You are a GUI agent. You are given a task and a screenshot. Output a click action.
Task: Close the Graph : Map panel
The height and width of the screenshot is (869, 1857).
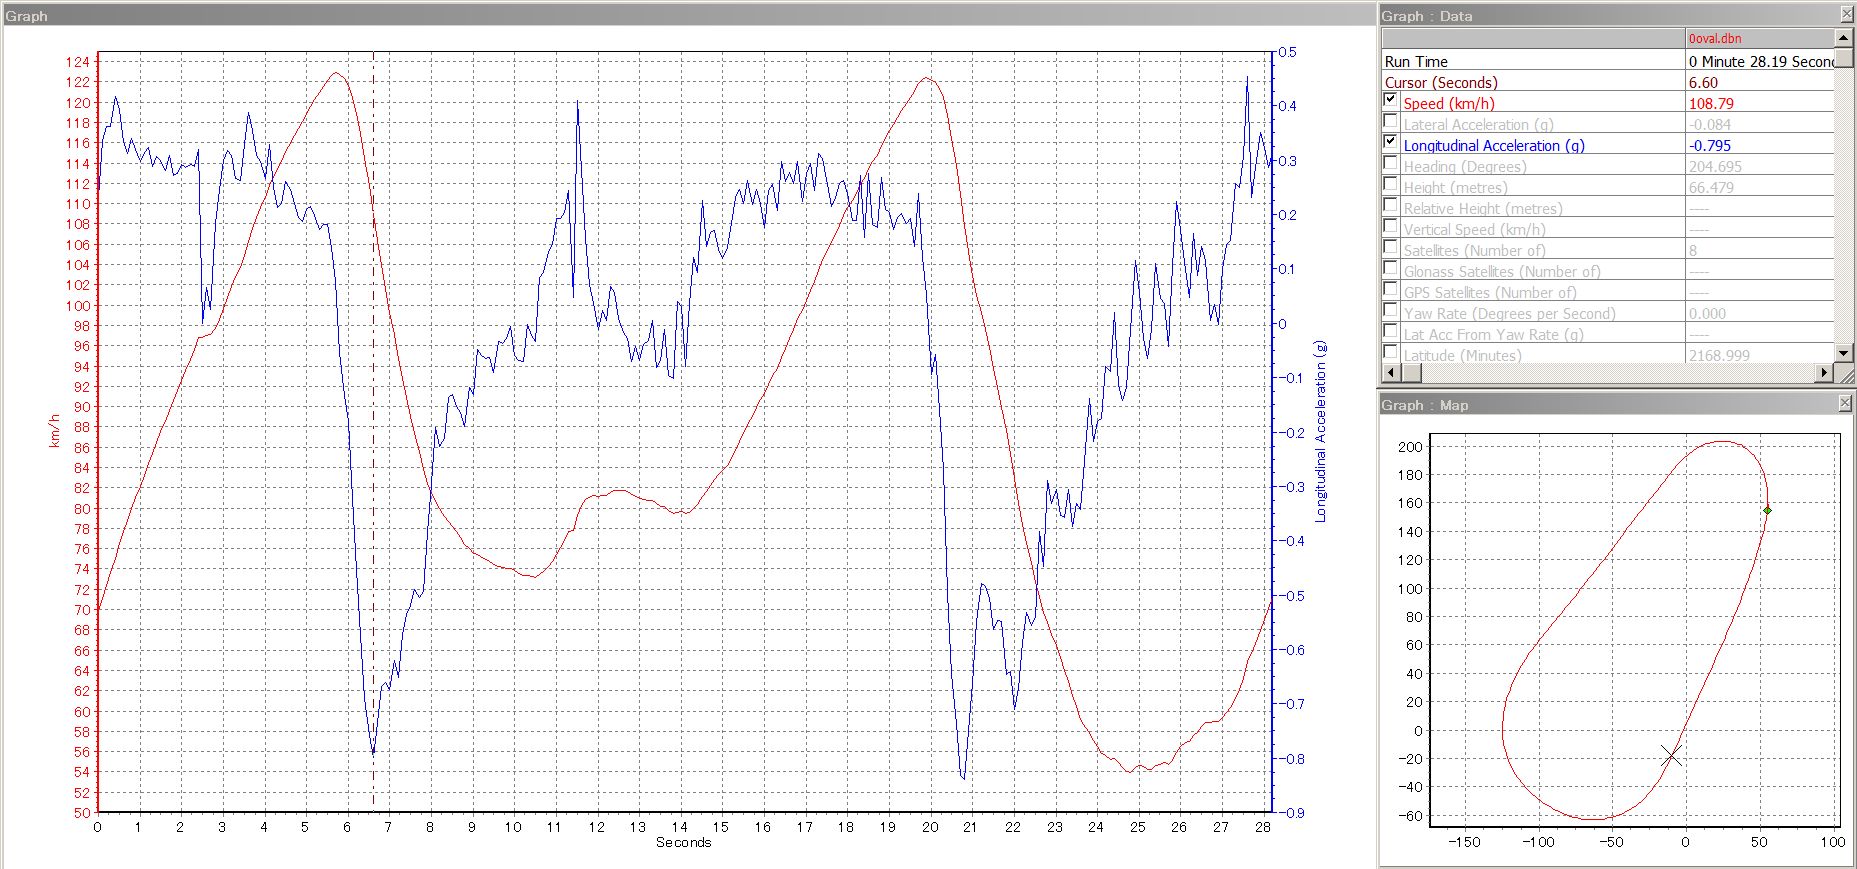pos(1845,403)
